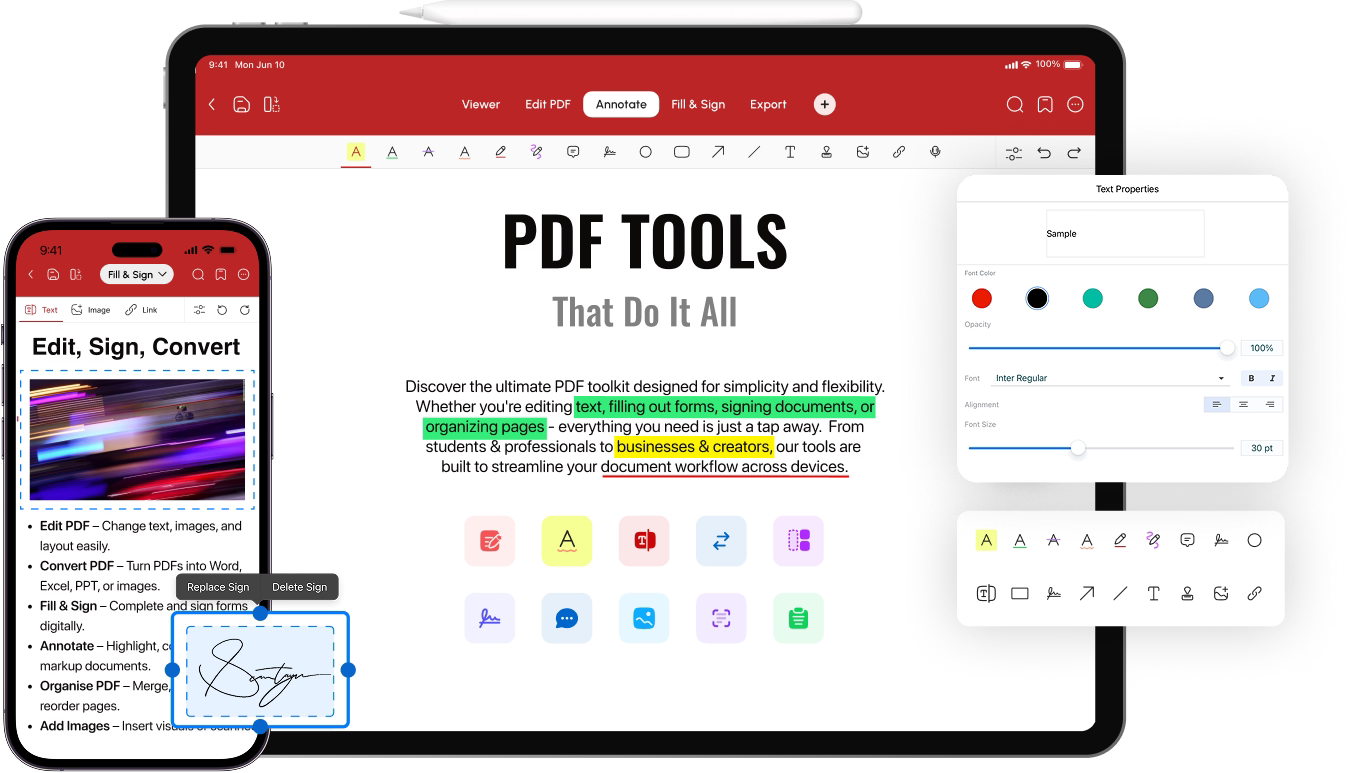Image resolution: width=1355 pixels, height=773 pixels.
Task: Click the Undo arrow in the toolbar
Action: click(1044, 151)
